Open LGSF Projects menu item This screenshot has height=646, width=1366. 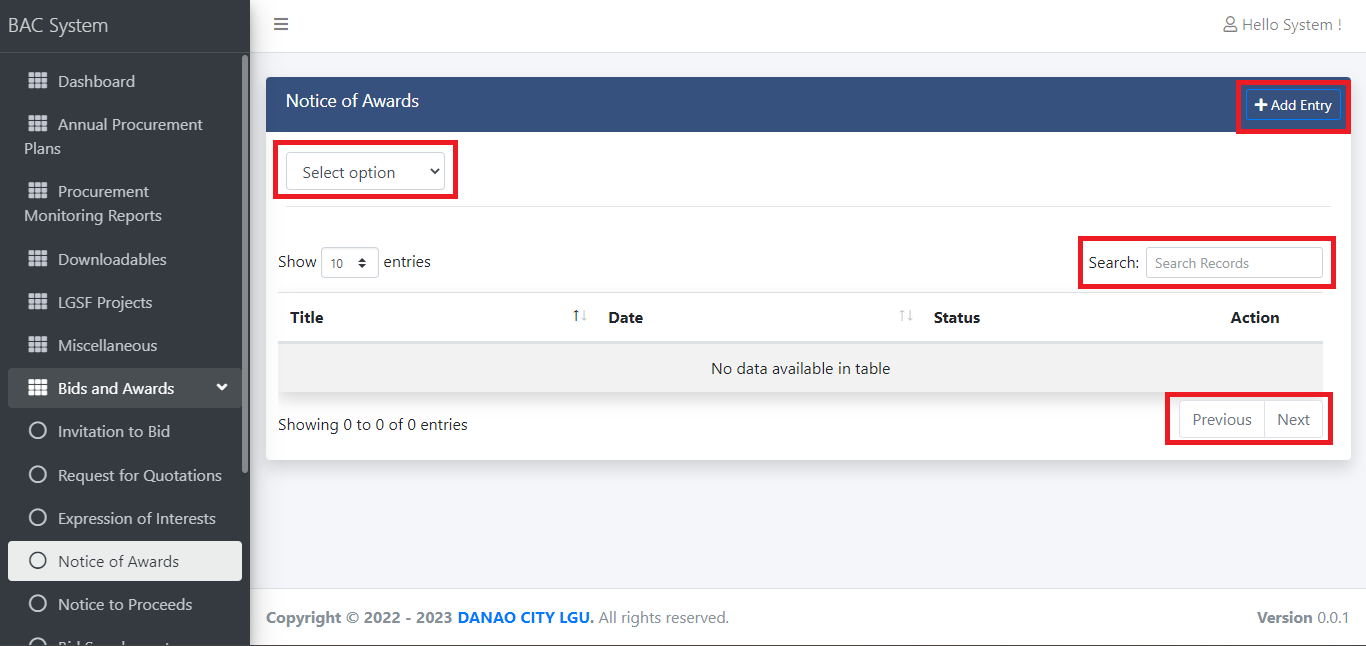125,302
